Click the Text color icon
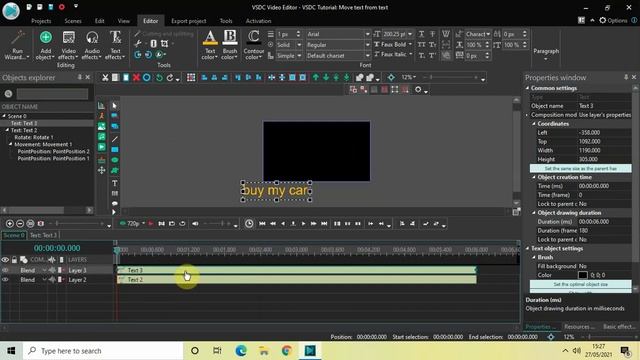 click(210, 38)
